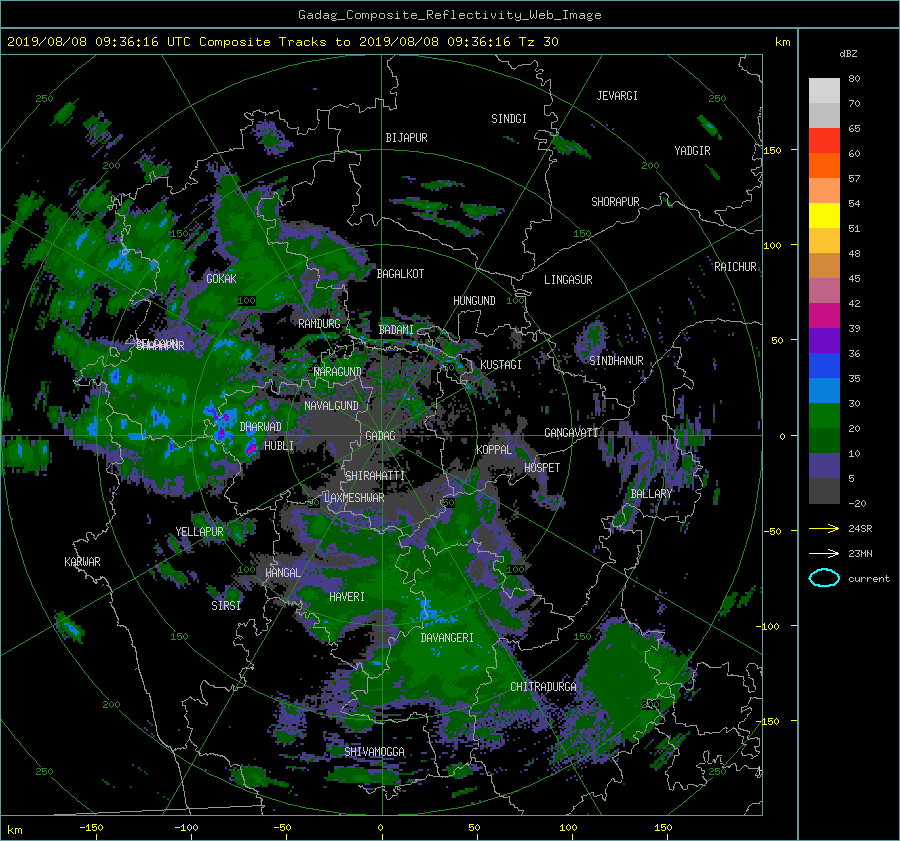The height and width of the screenshot is (841, 900).
Task: Click the '100' tick on the right axis
Action: [772, 246]
